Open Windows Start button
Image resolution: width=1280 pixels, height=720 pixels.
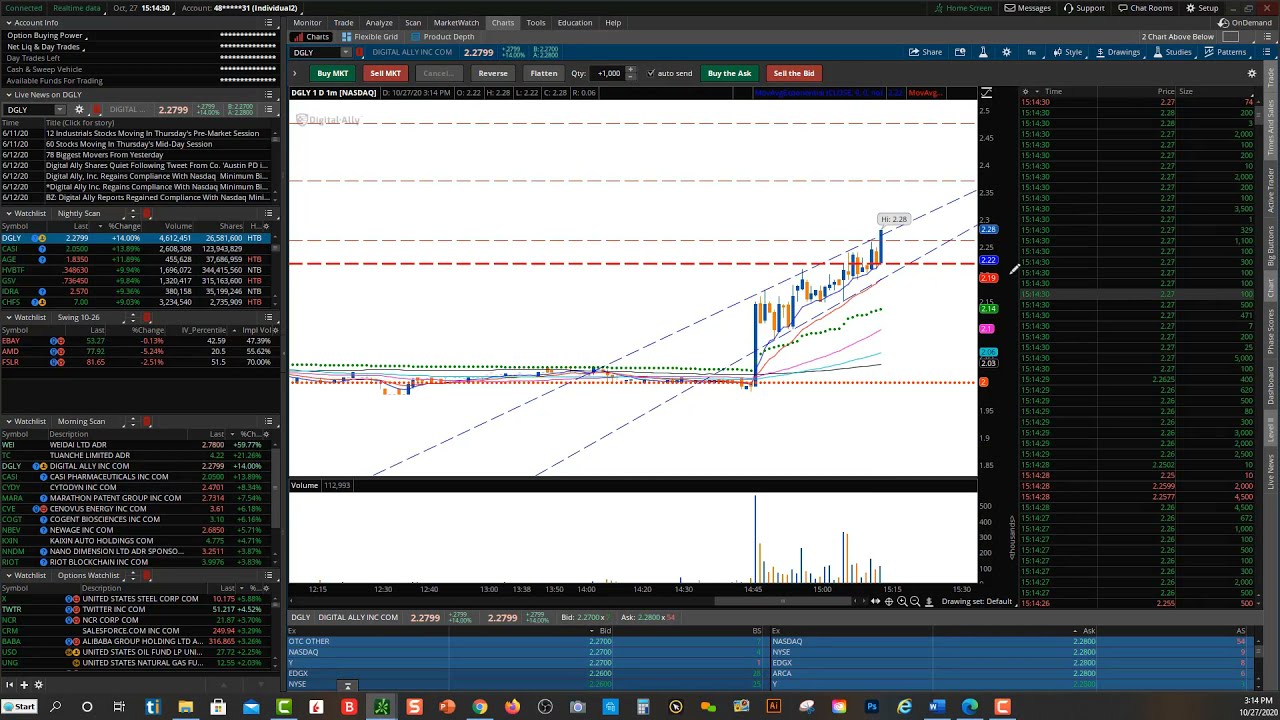pos(20,707)
